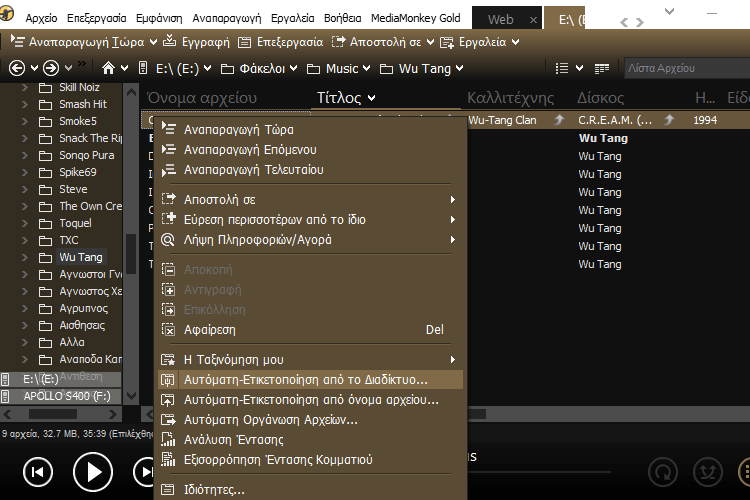Image resolution: width=750 pixels, height=500 pixels.
Task: Open the Φάκελοι breadcrumb dropdown
Action: [293, 68]
